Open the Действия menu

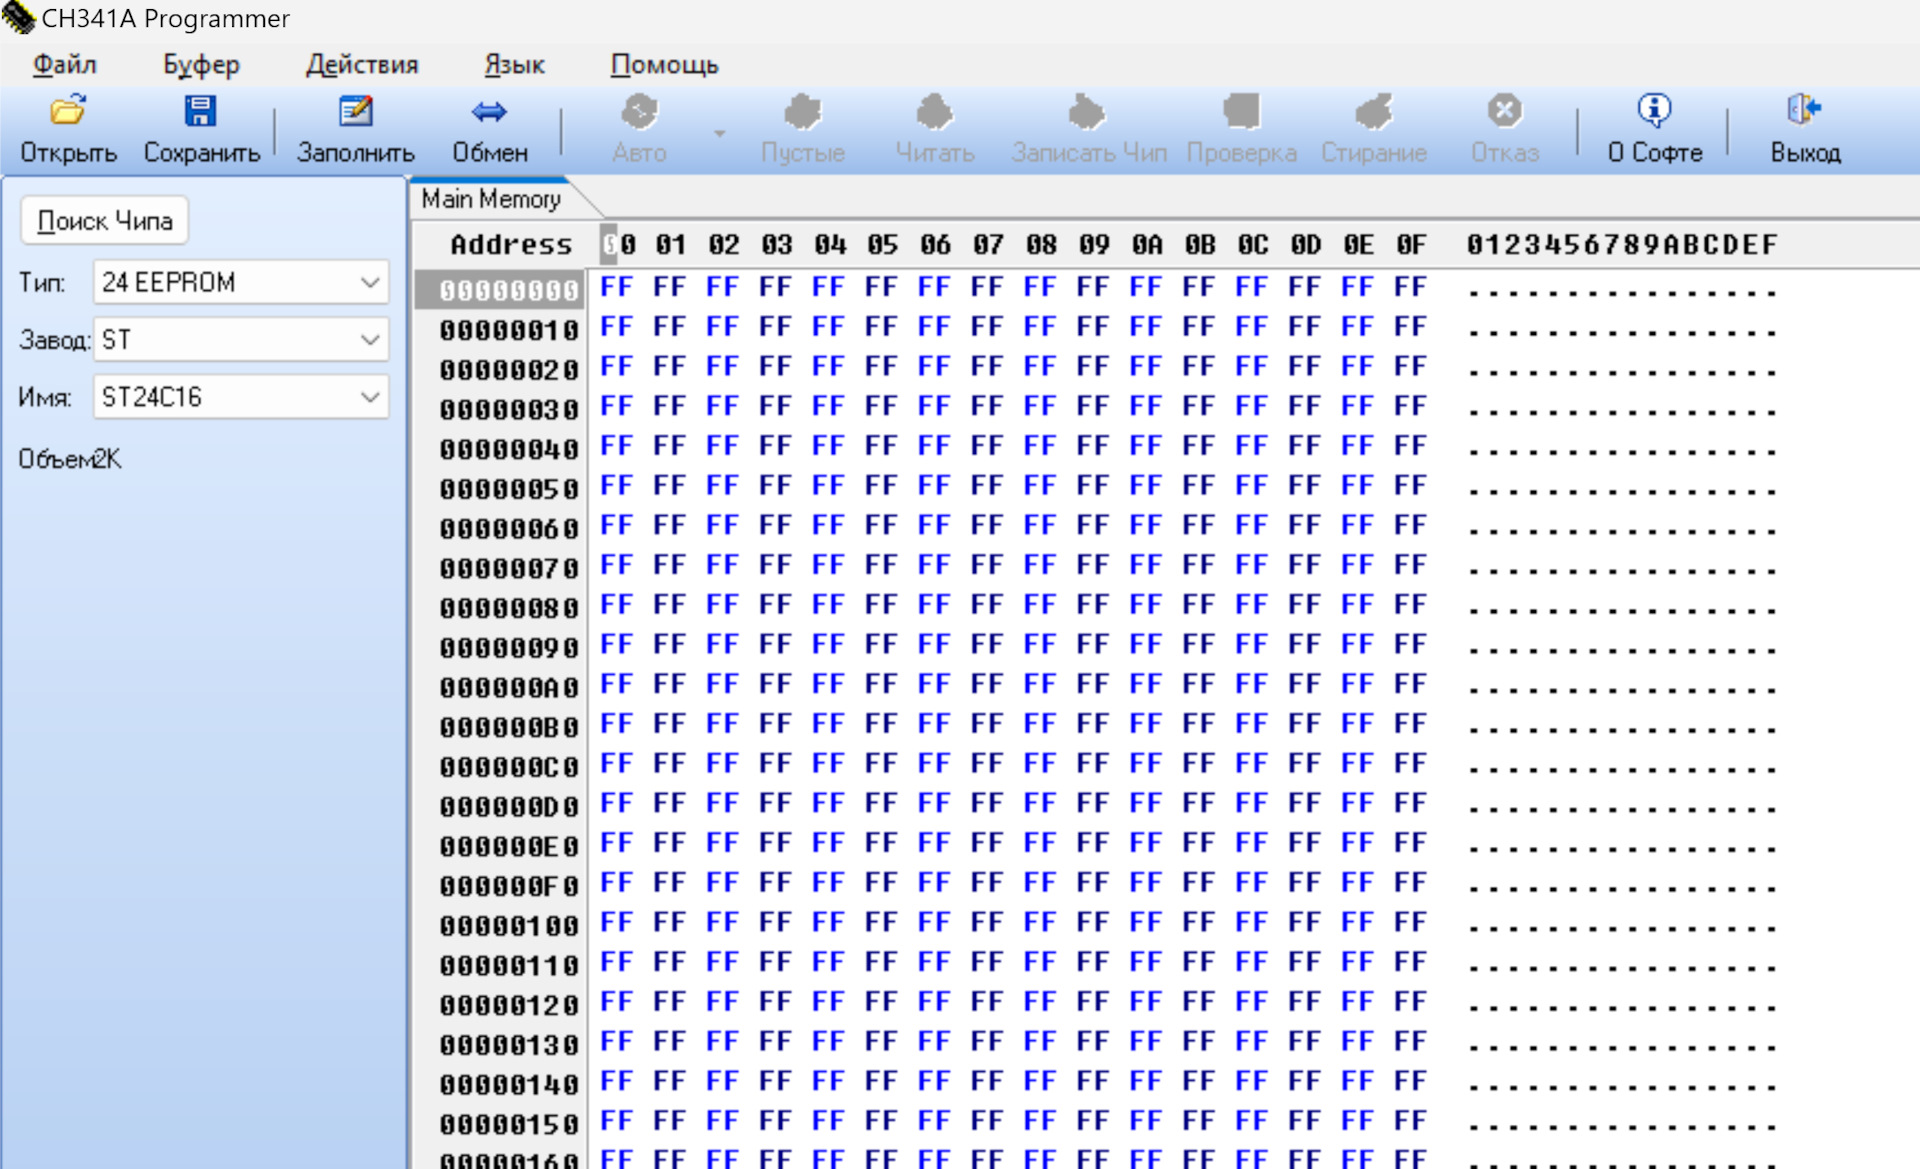[361, 65]
